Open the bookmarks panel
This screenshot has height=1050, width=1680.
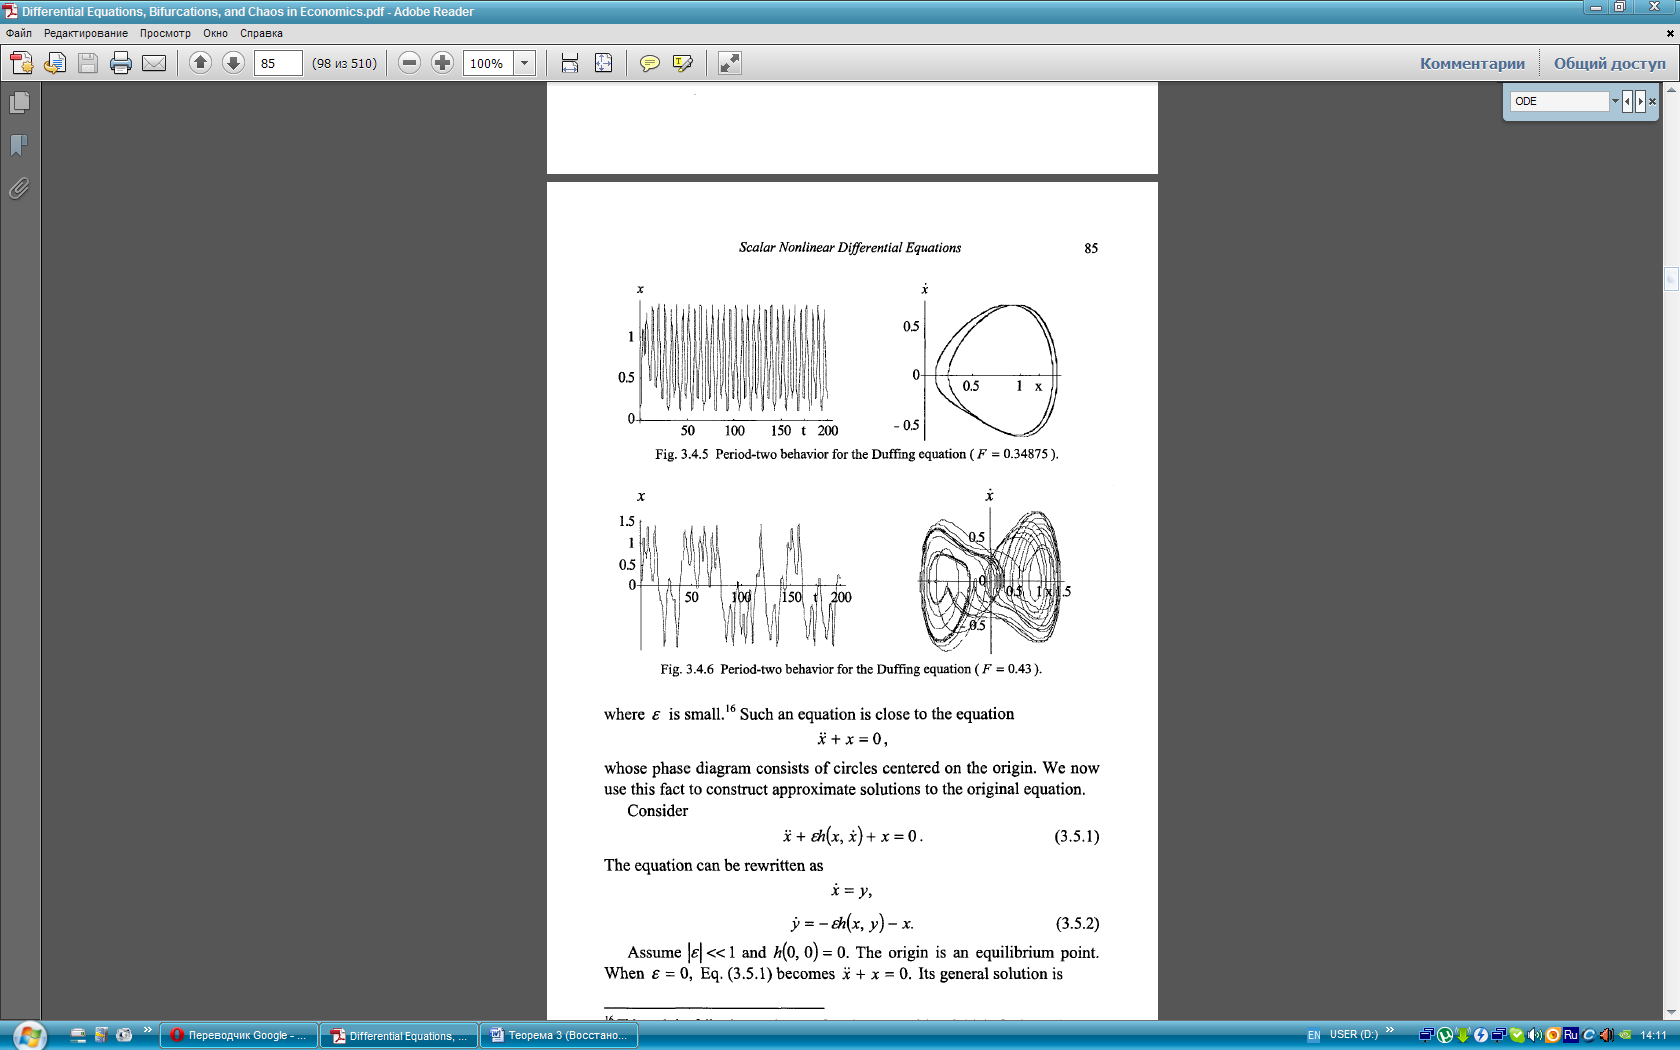pos(19,145)
